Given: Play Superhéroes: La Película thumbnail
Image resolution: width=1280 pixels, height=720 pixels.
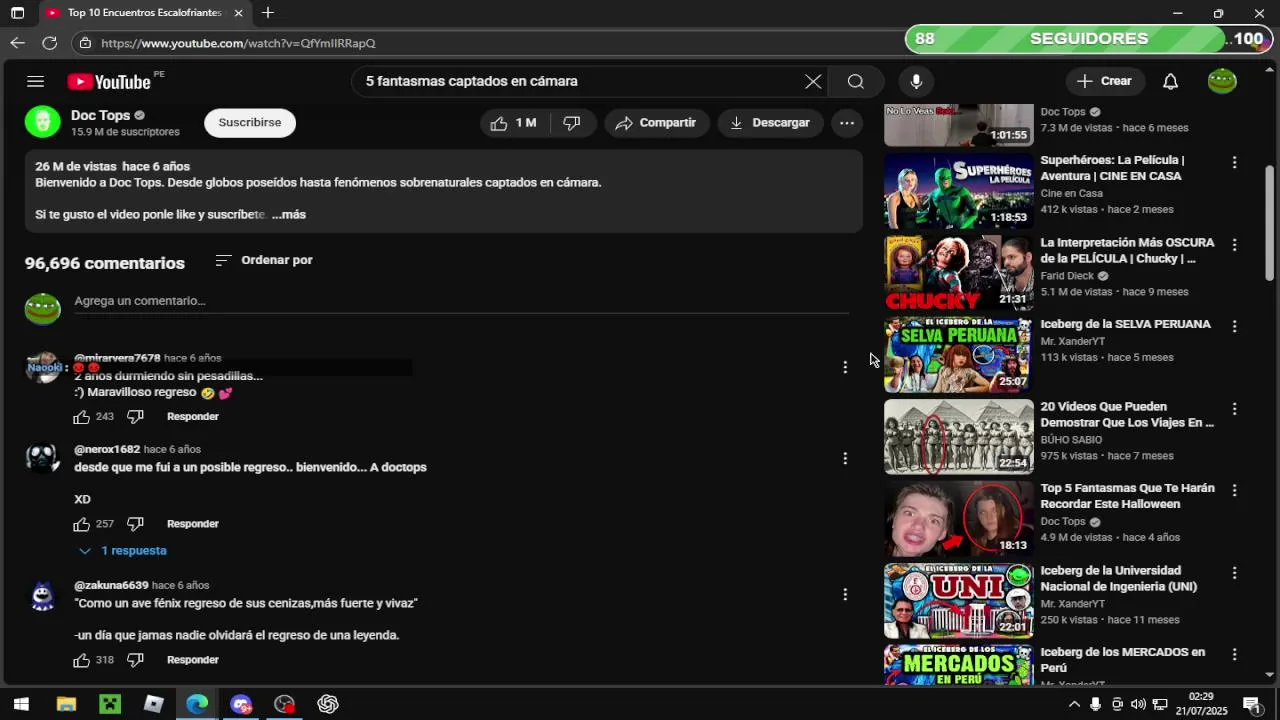Looking at the screenshot, I should [958, 190].
